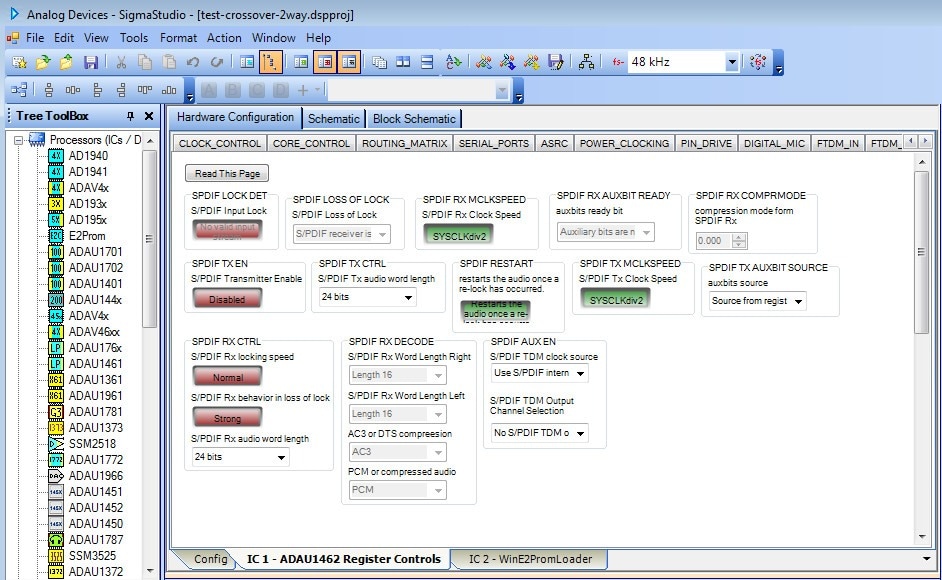Click the Link Compile Connect icon
This screenshot has width=942, height=580.
pos(484,62)
